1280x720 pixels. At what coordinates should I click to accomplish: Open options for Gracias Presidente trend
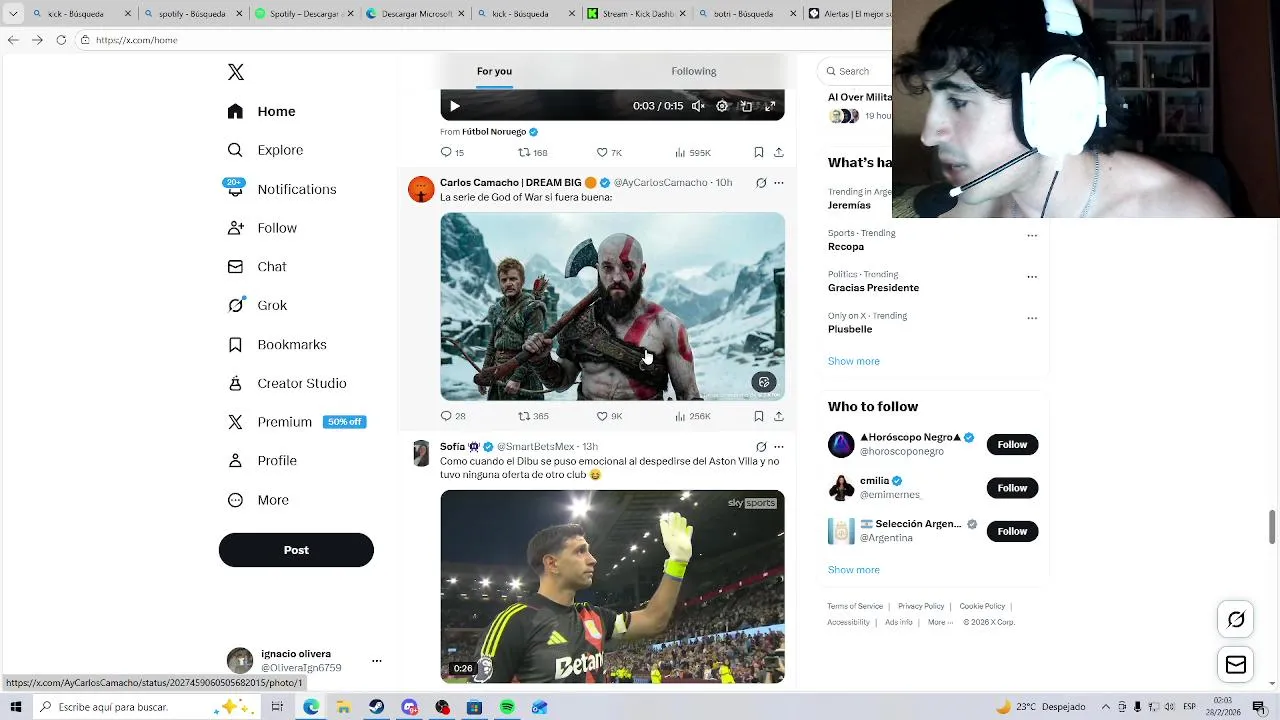point(1032,277)
